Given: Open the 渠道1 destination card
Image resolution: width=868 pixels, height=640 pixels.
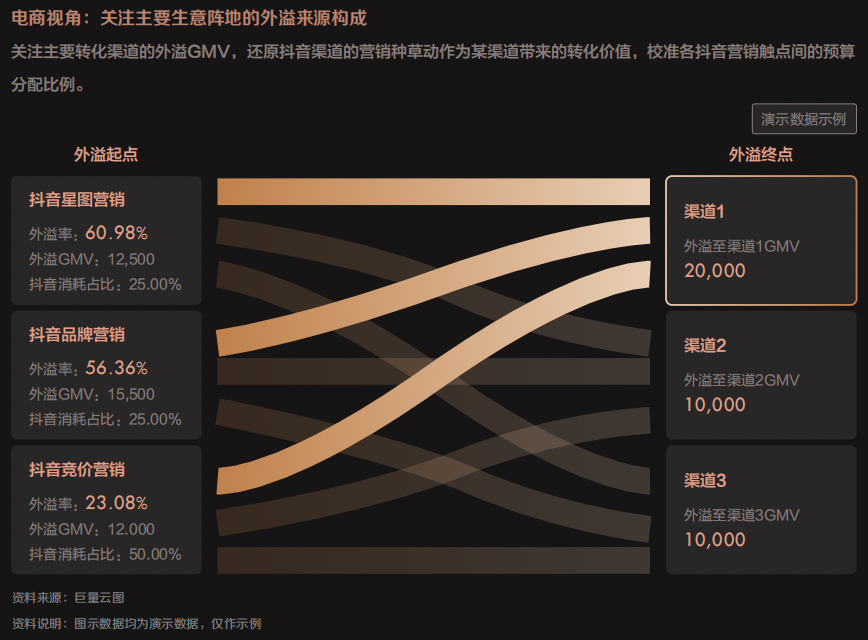Looking at the screenshot, I should [761, 240].
